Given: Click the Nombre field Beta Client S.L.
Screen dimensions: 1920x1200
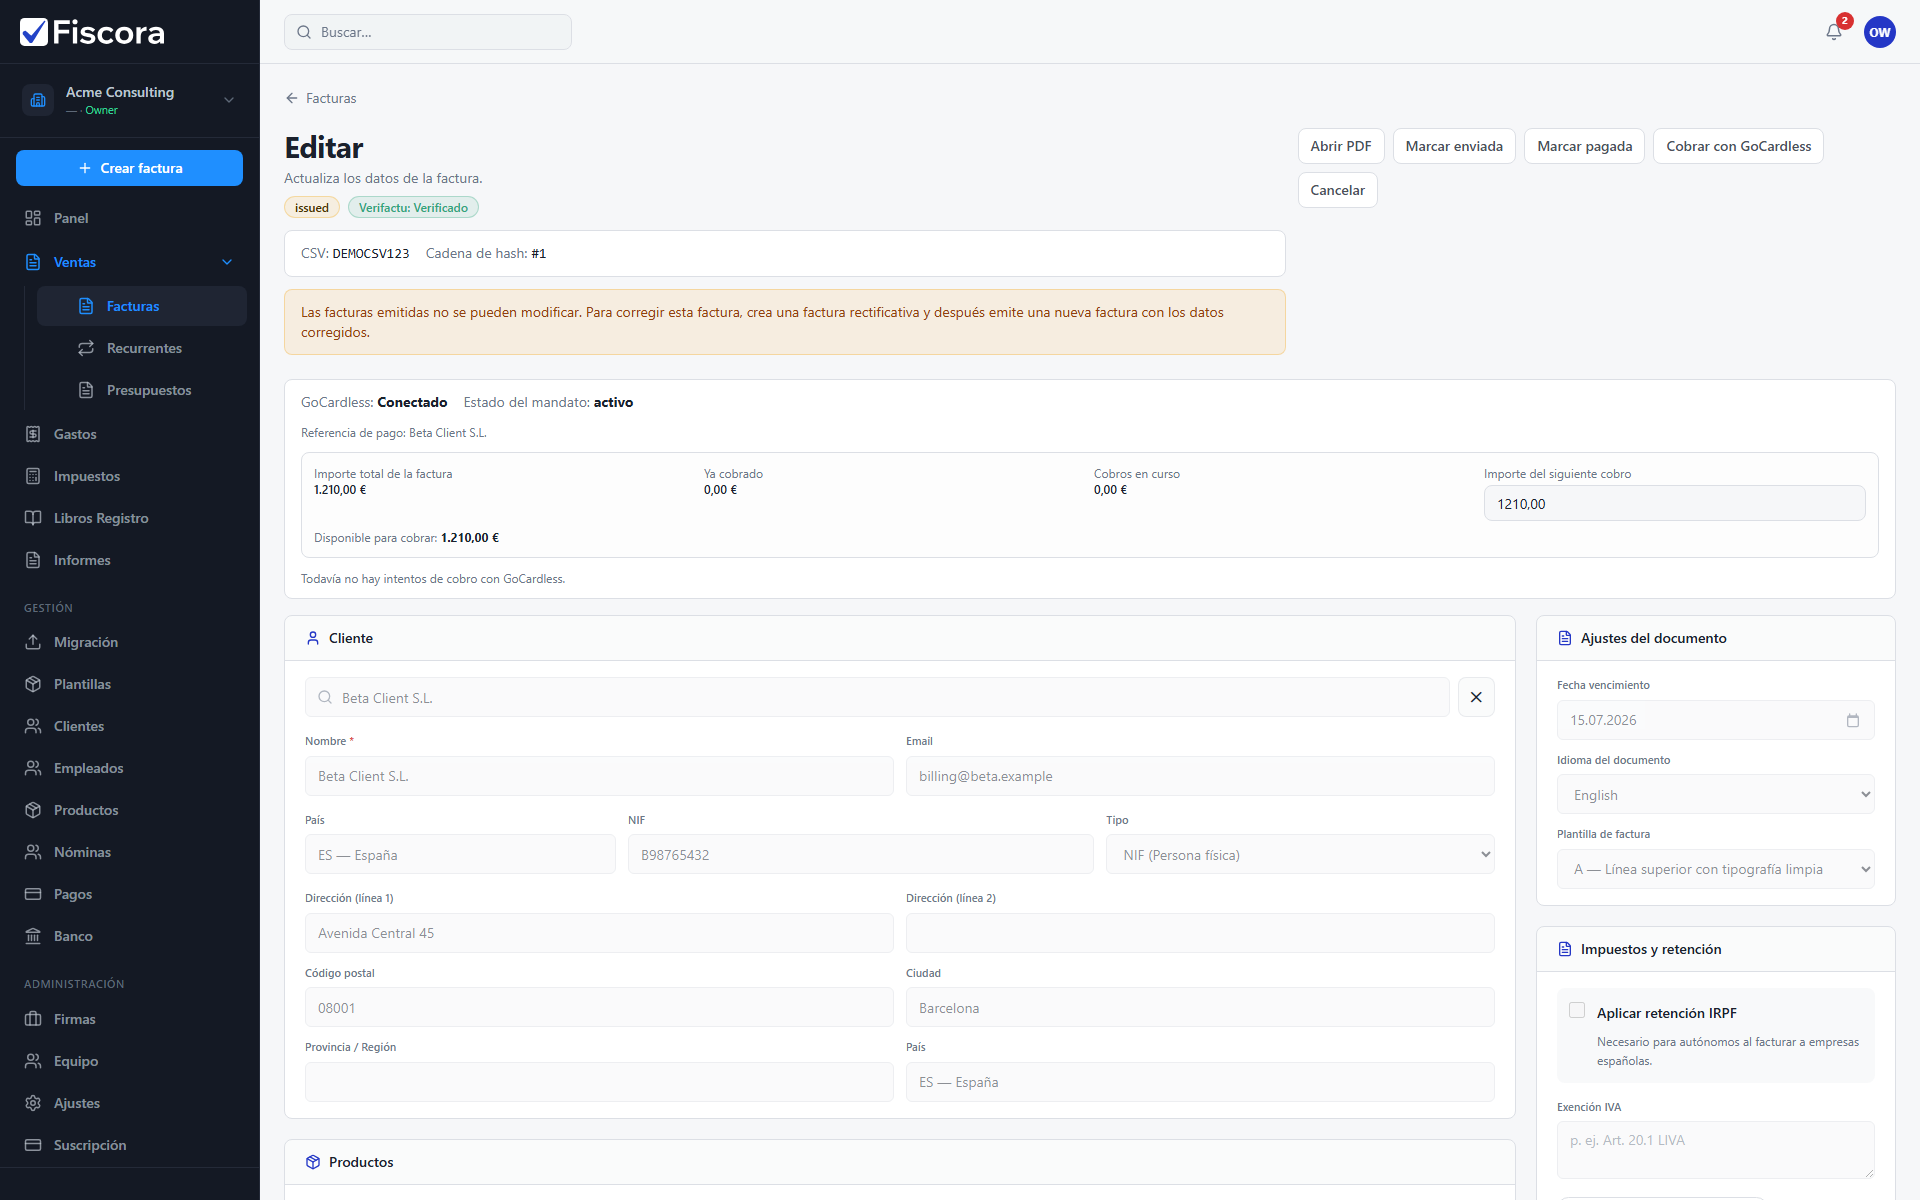Looking at the screenshot, I should [599, 776].
